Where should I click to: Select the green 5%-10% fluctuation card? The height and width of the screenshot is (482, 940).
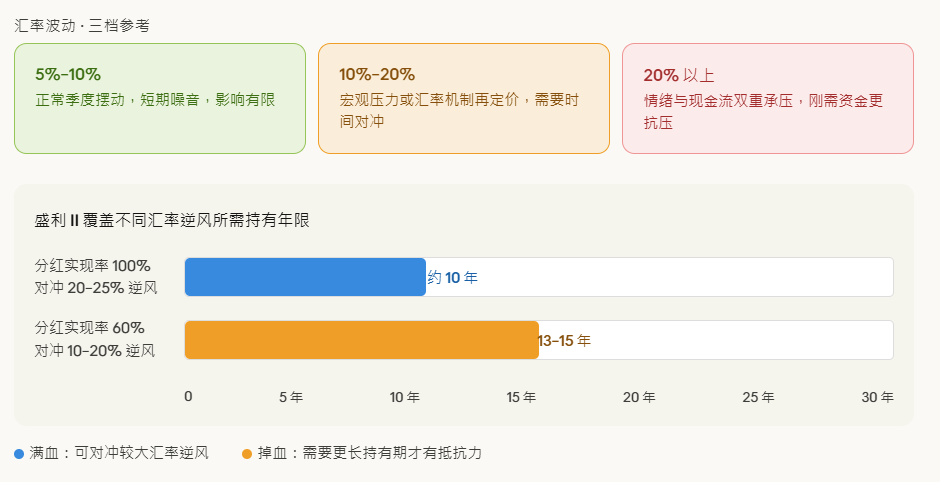point(160,98)
